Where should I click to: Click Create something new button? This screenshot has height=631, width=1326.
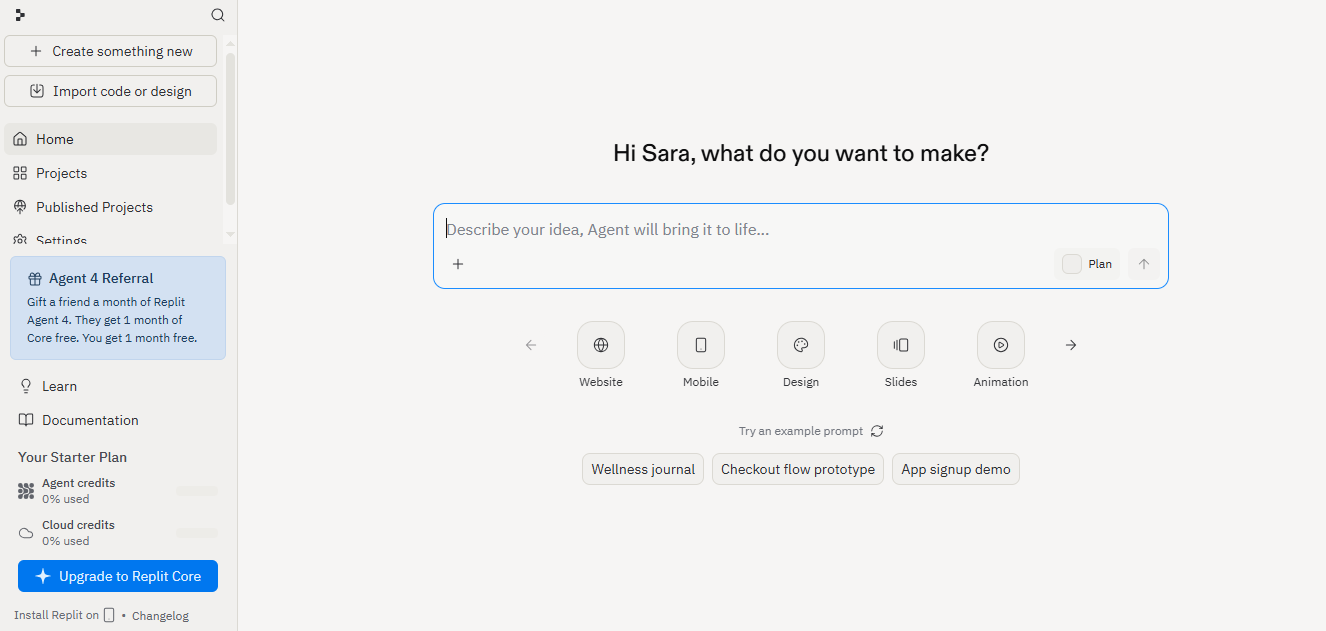coord(111,51)
